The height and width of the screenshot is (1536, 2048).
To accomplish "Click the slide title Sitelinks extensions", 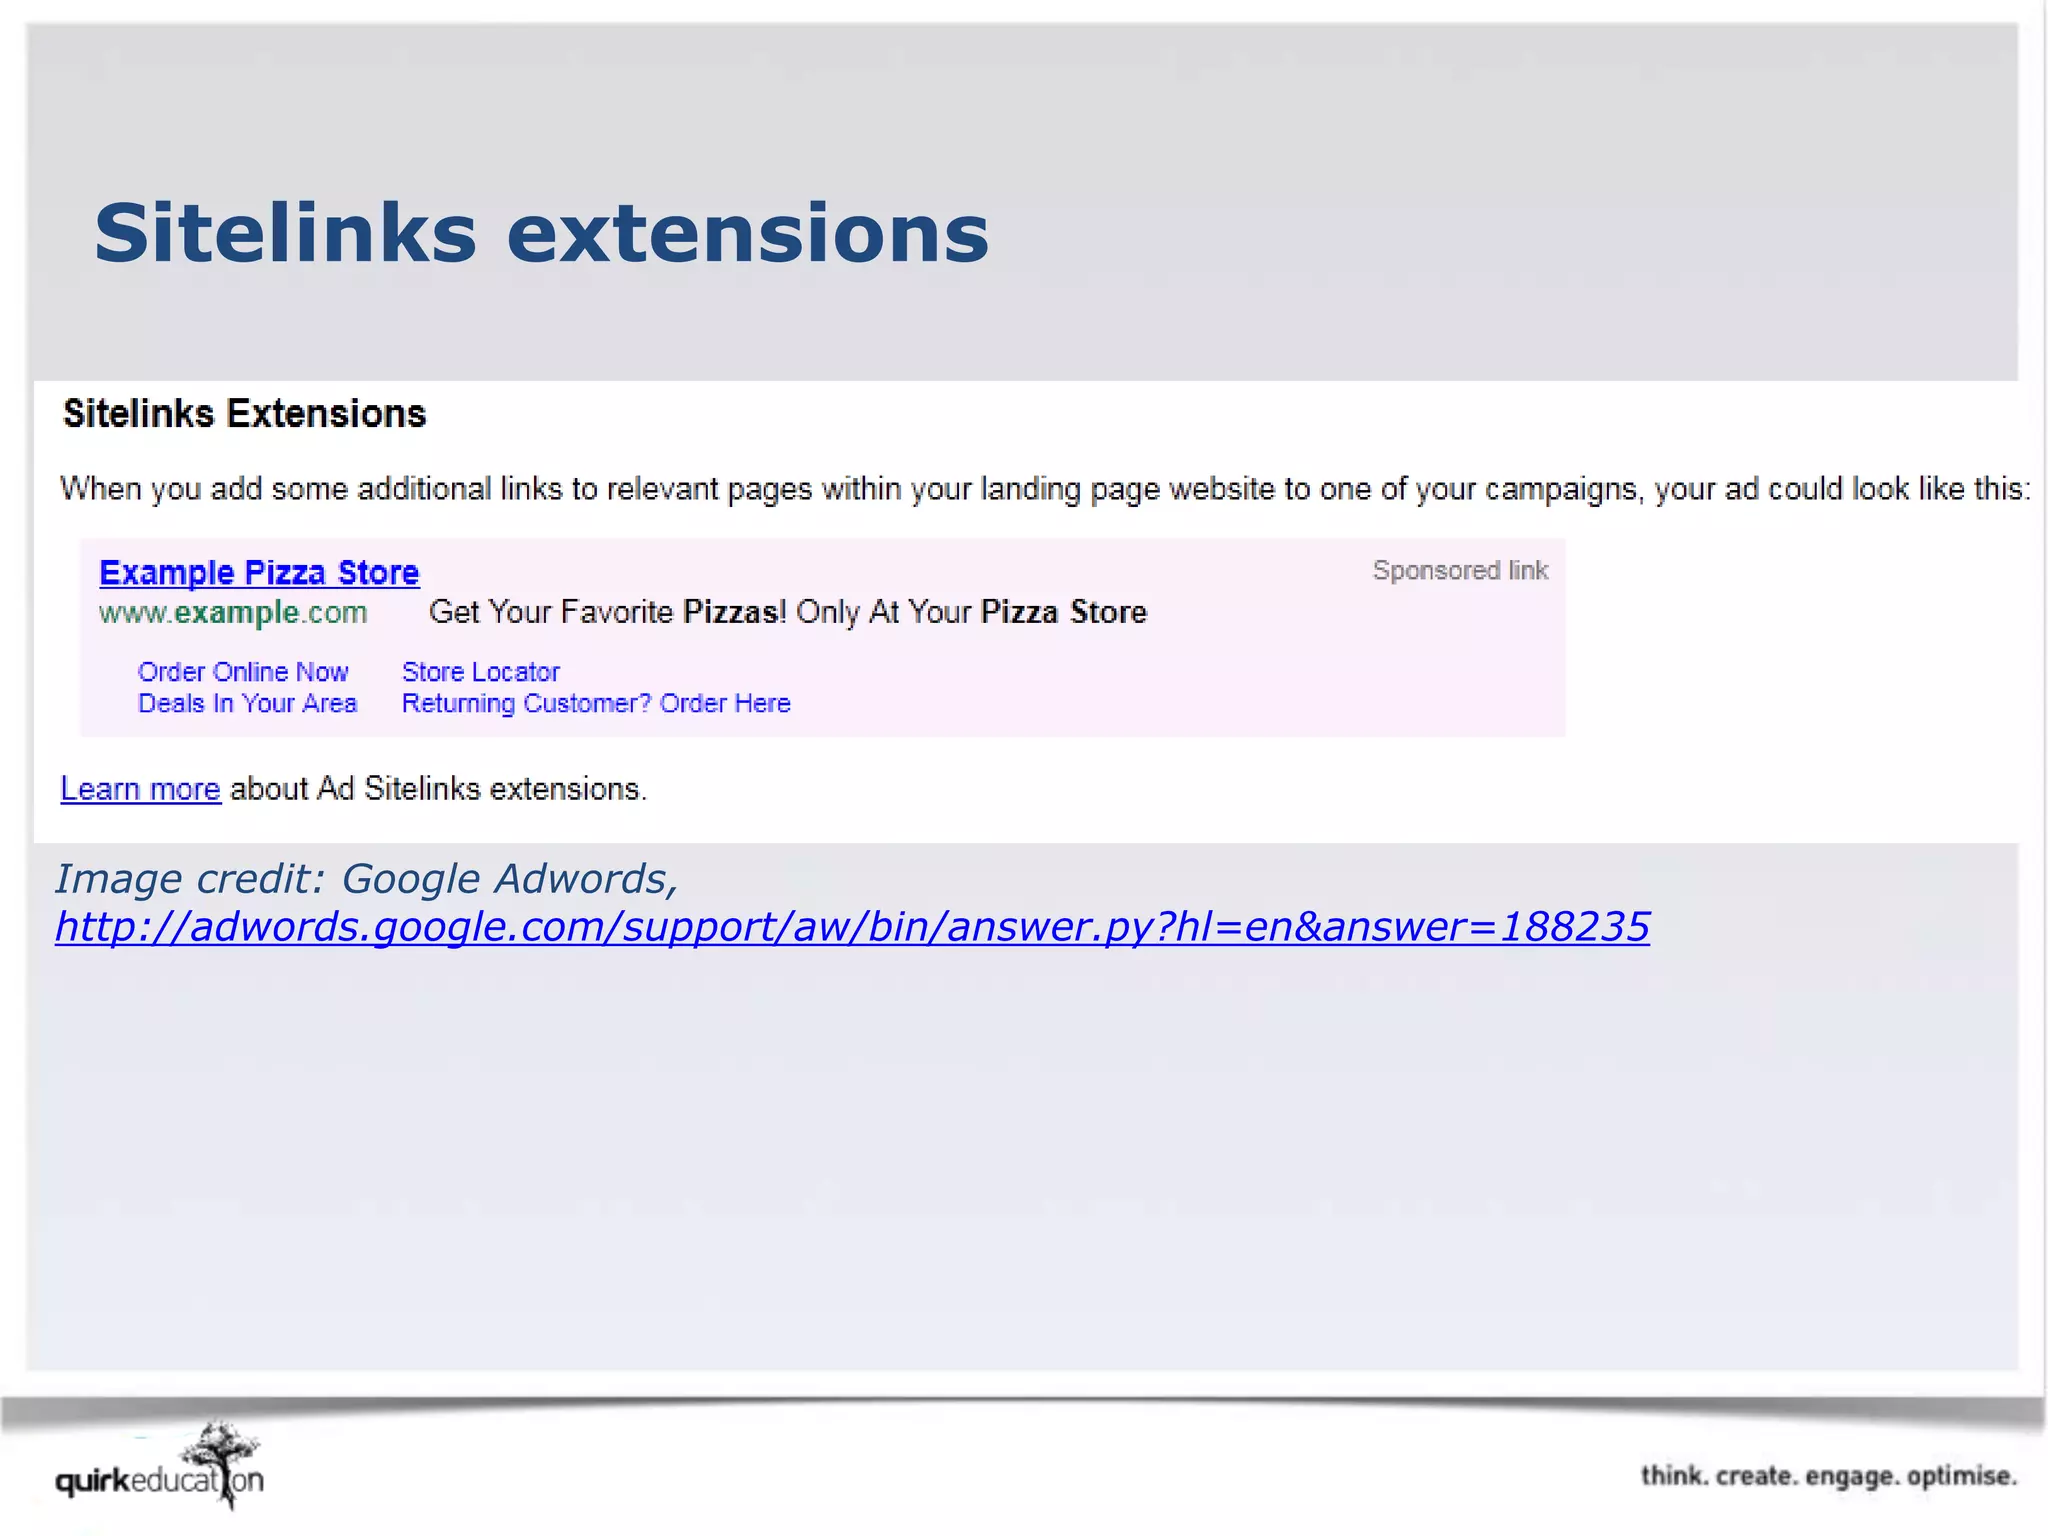I will [x=541, y=233].
